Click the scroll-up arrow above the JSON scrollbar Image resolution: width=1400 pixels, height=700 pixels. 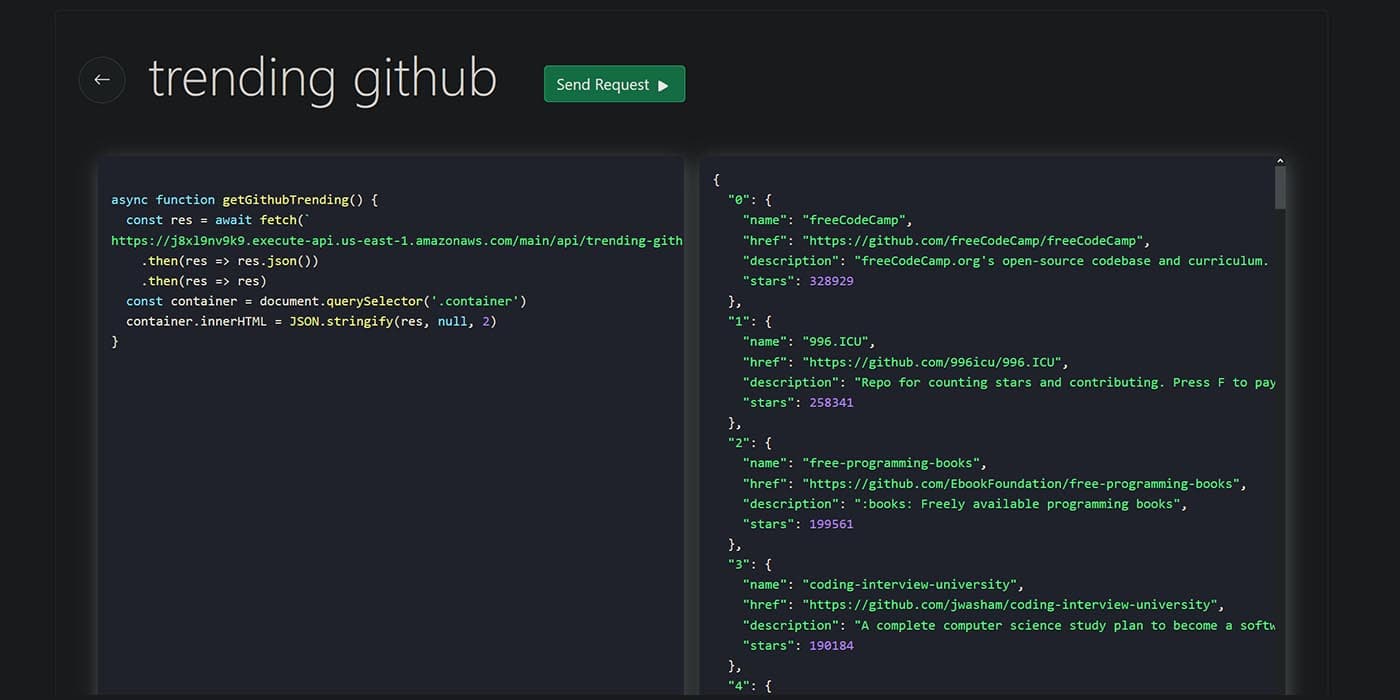tap(1280, 160)
